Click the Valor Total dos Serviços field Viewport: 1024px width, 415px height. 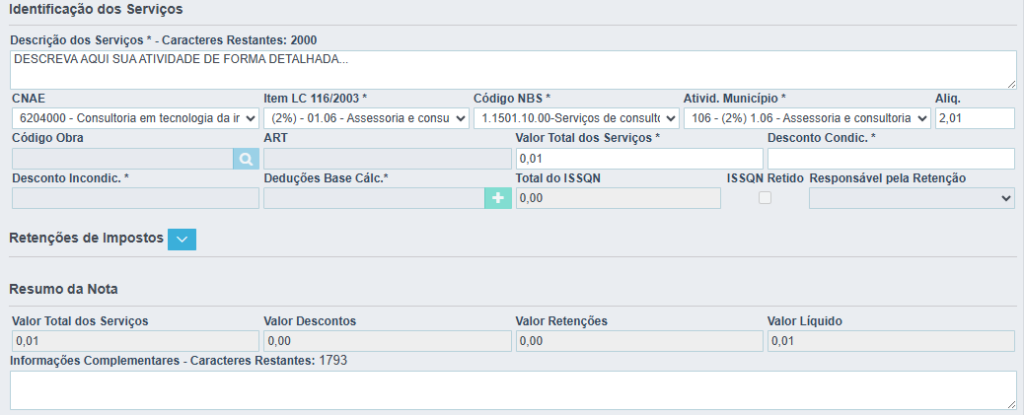(x=639, y=158)
